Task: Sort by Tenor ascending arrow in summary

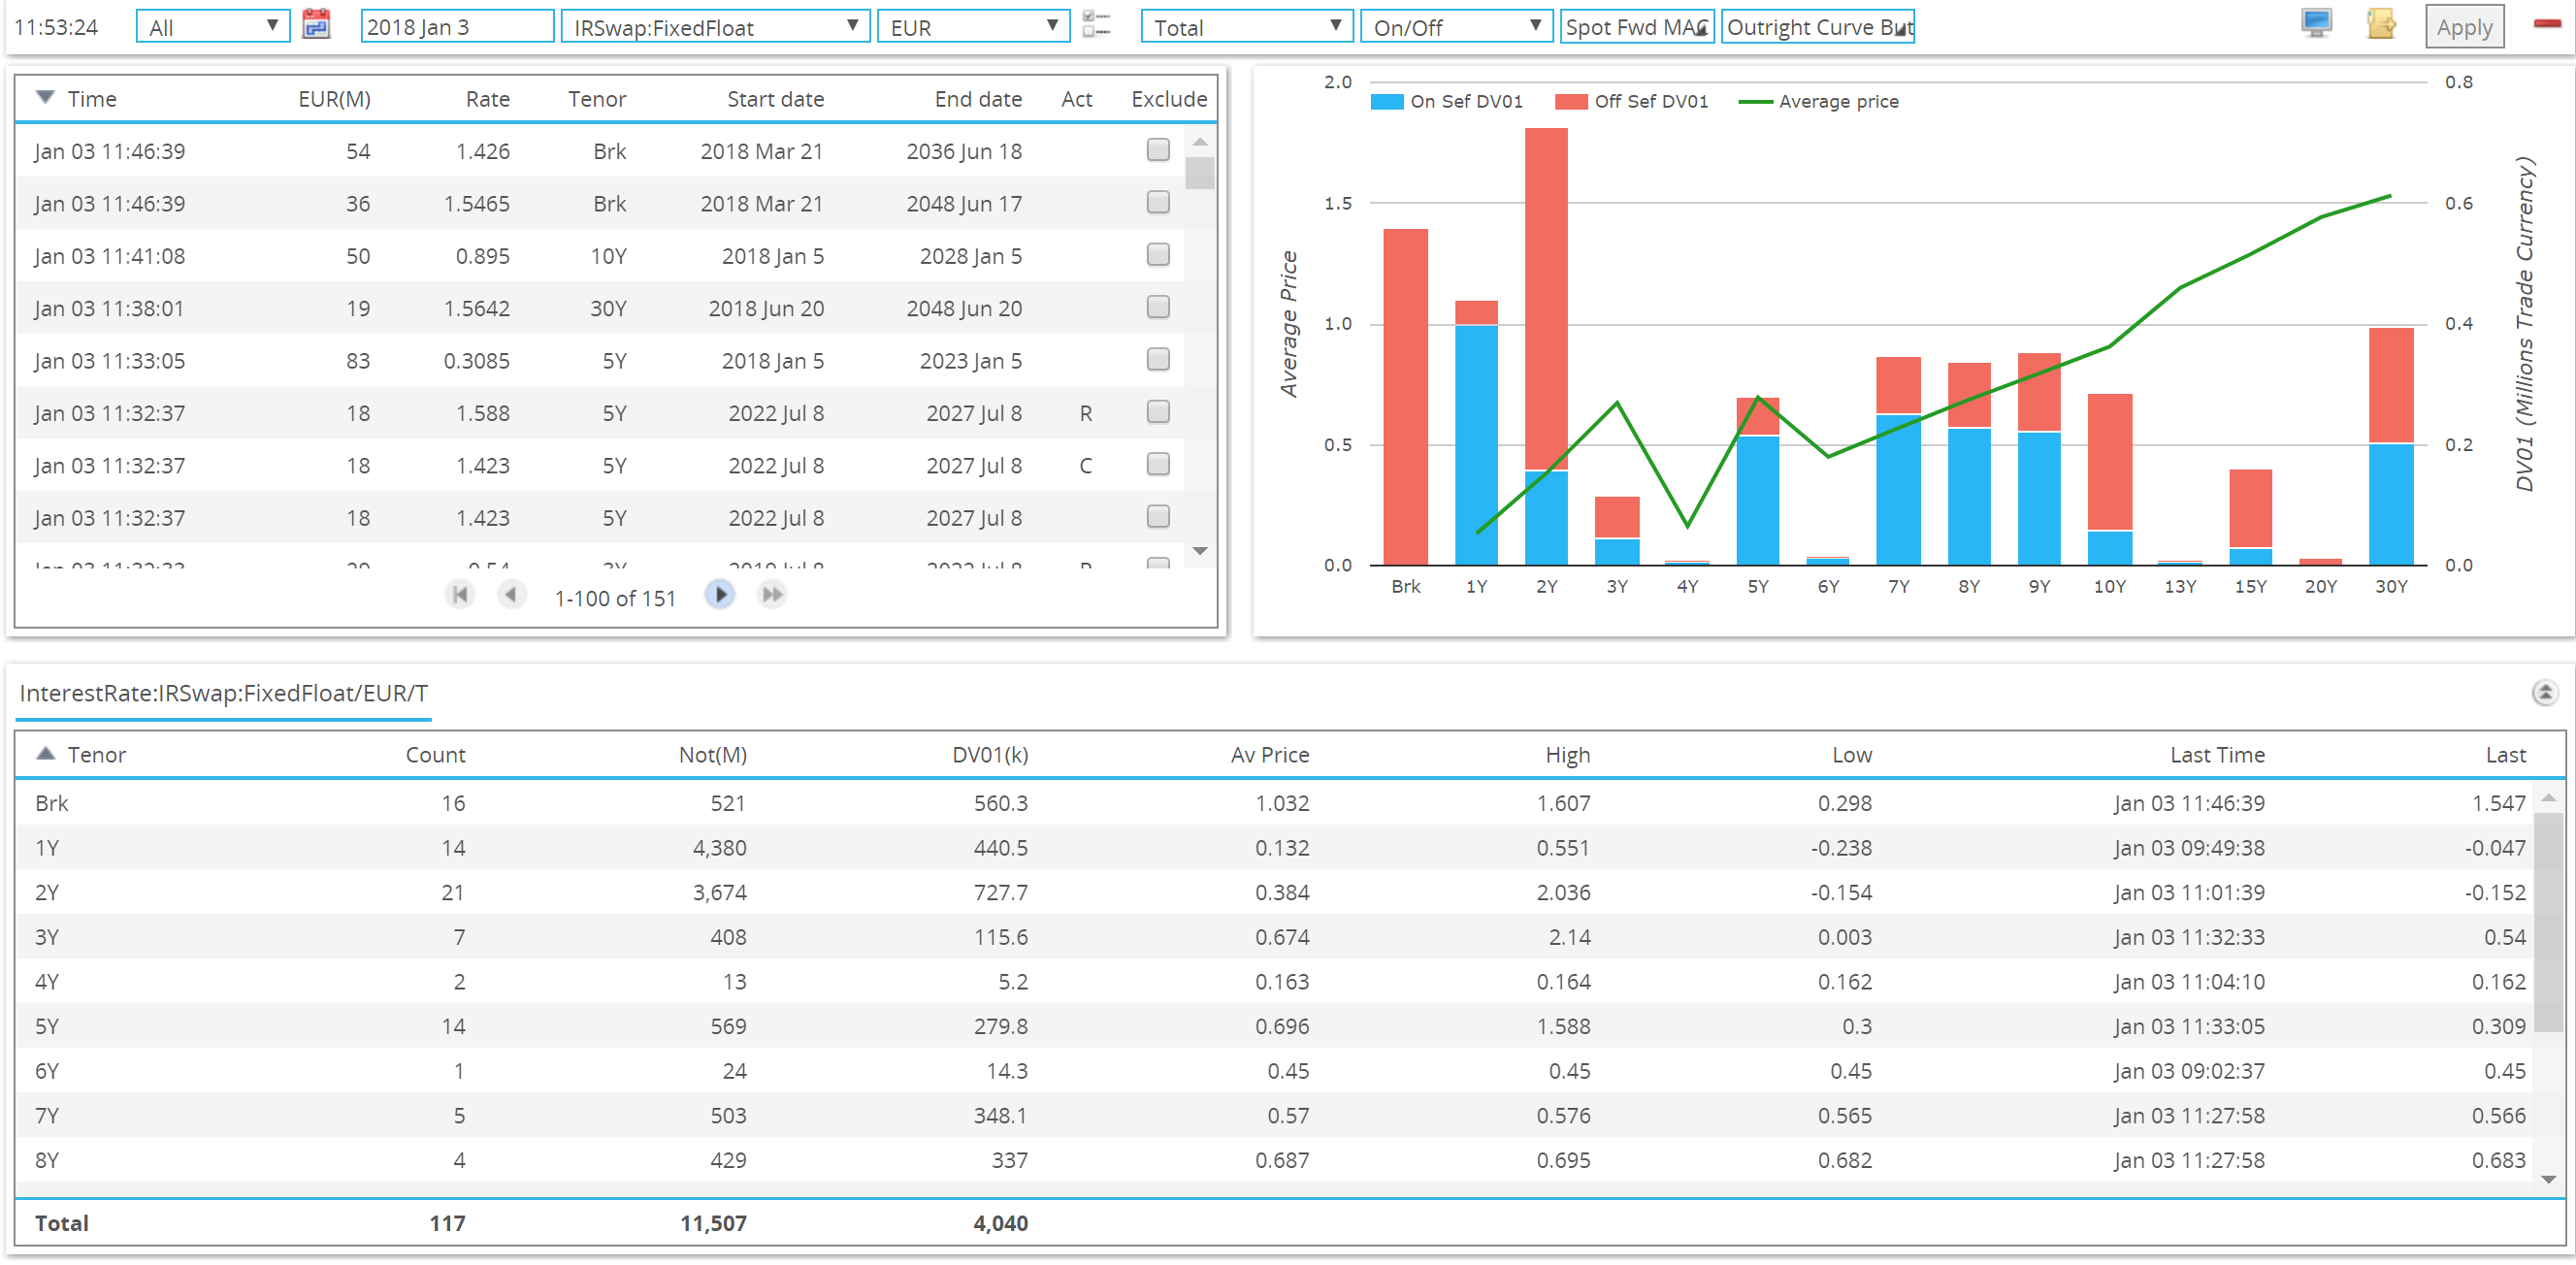Action: [45, 753]
